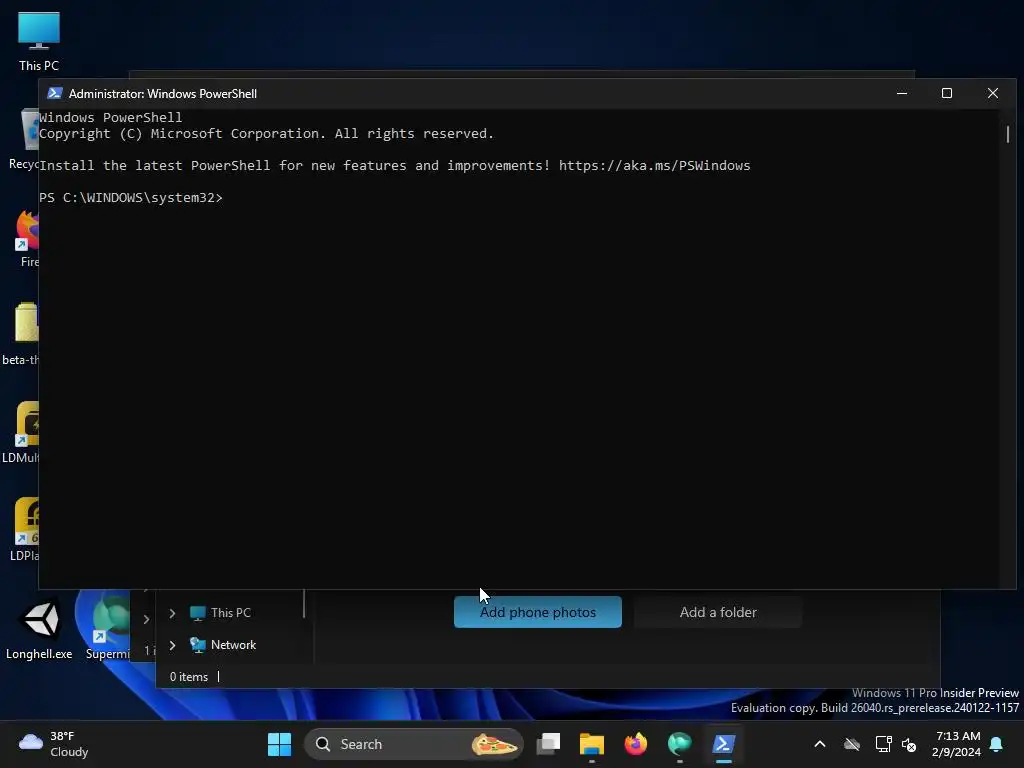The height and width of the screenshot is (768, 1024).
Task: Select Network tree item in Explorer
Action: tap(223, 645)
